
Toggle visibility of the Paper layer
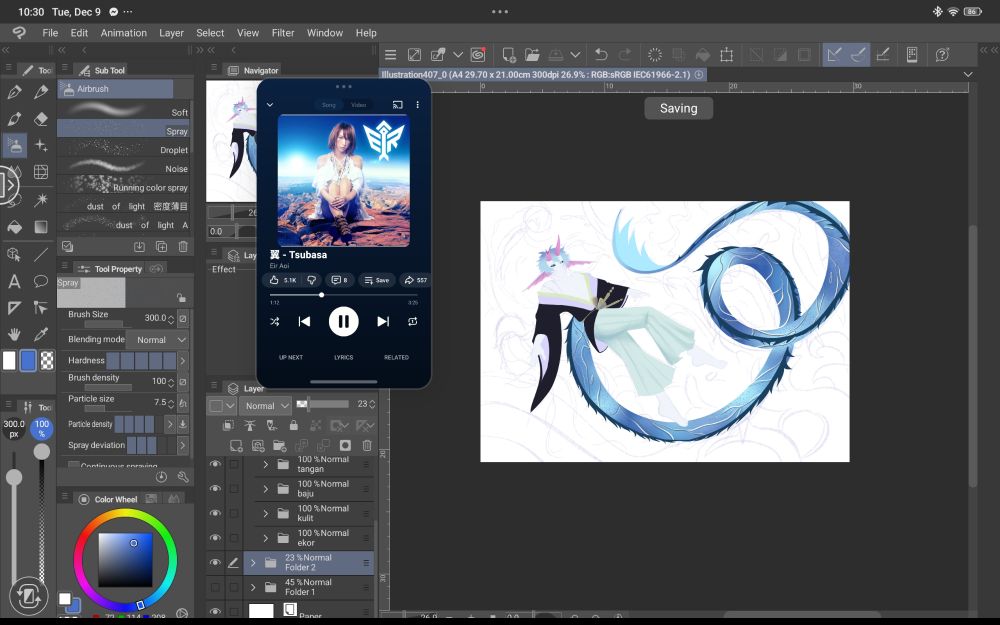click(x=215, y=611)
